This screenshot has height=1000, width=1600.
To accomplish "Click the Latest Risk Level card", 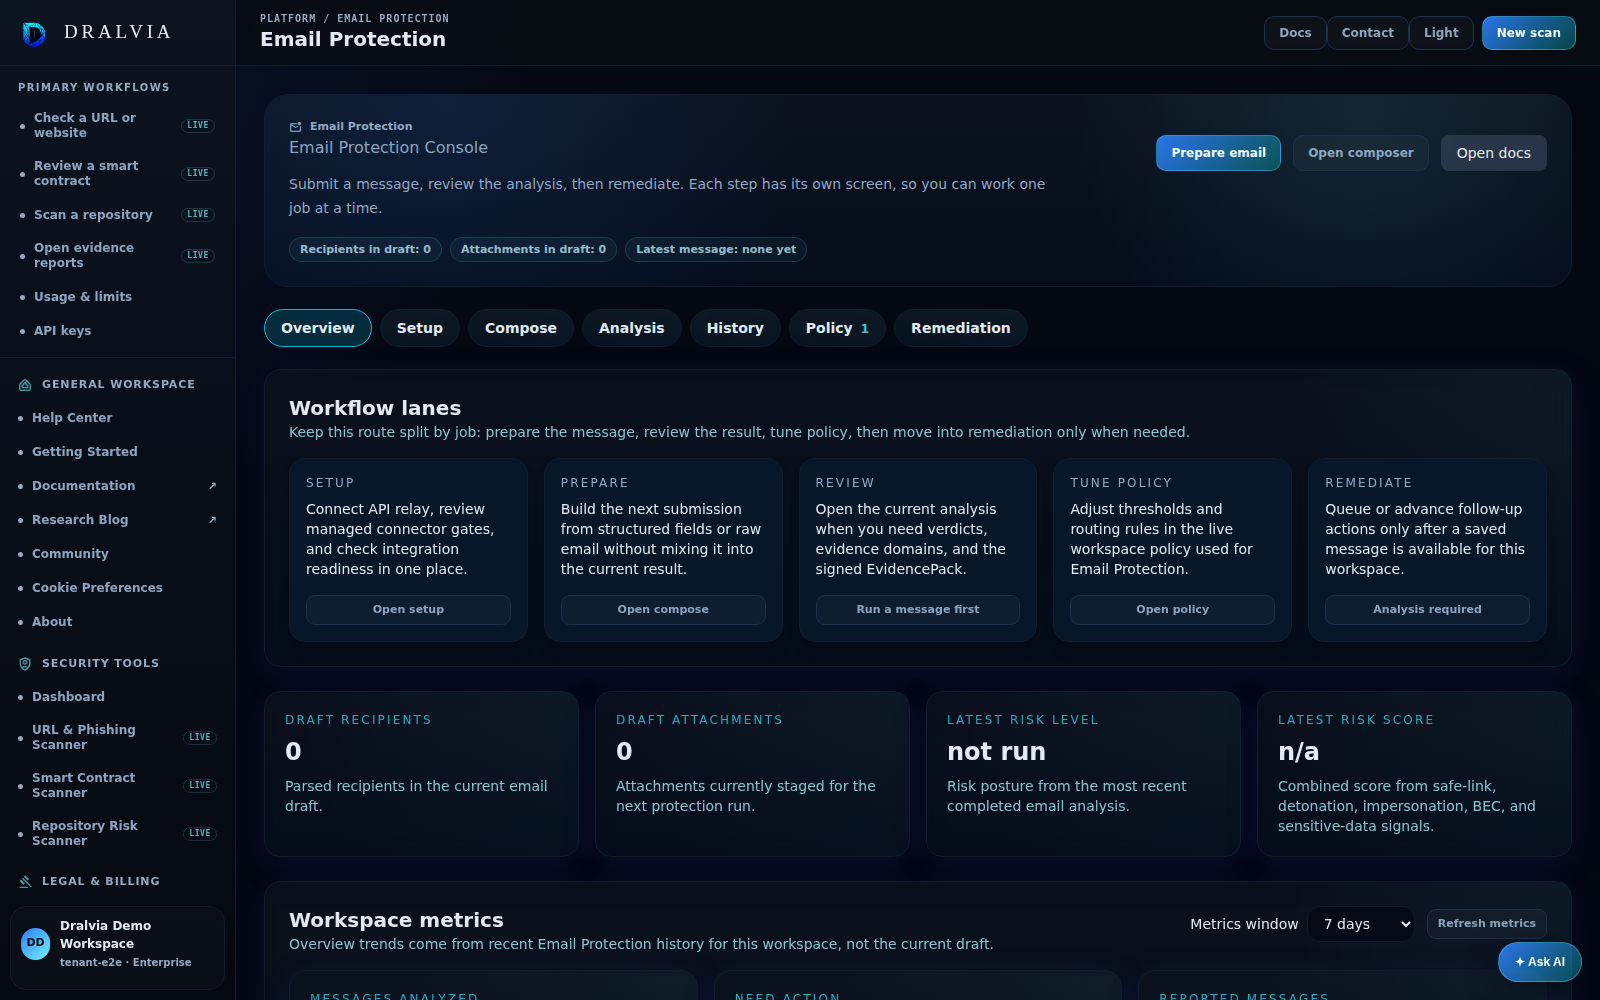I will click(x=1083, y=774).
